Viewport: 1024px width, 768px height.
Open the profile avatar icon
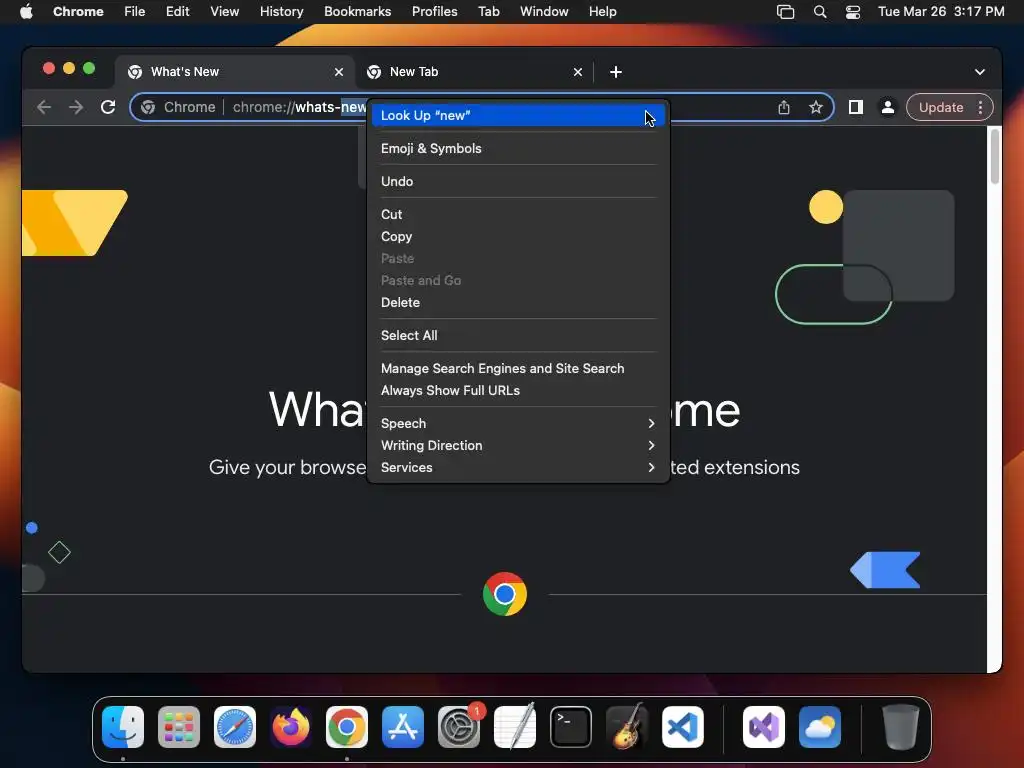[888, 107]
